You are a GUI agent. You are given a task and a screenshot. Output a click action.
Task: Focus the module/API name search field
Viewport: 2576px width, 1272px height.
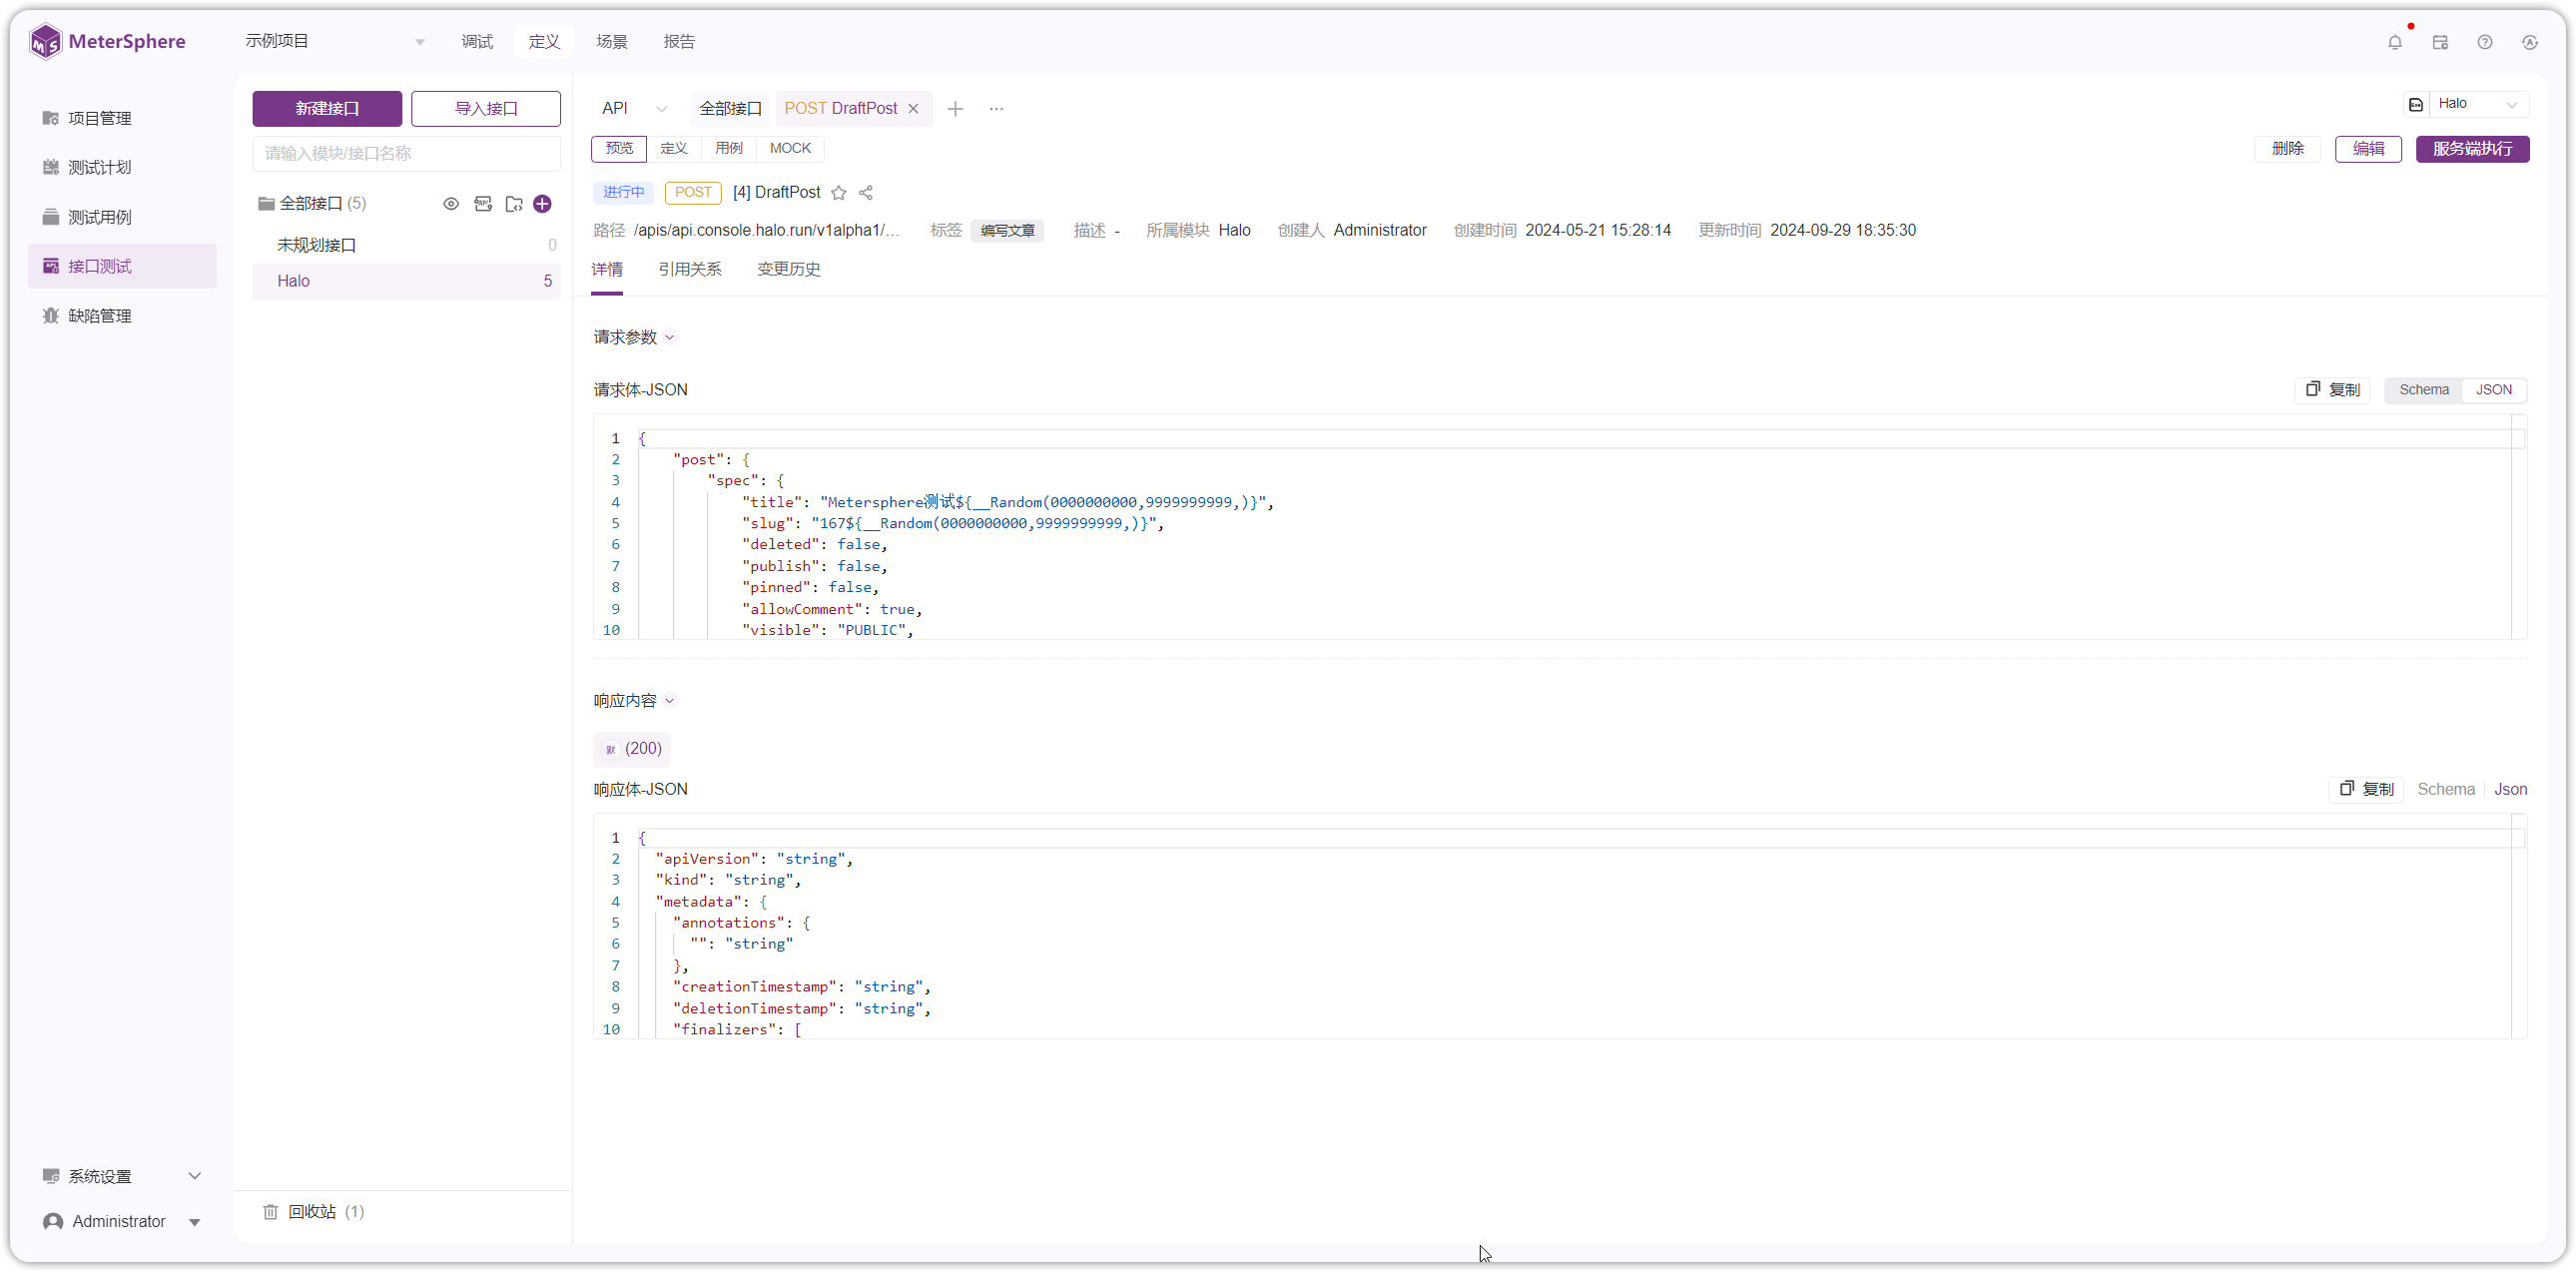coord(406,154)
